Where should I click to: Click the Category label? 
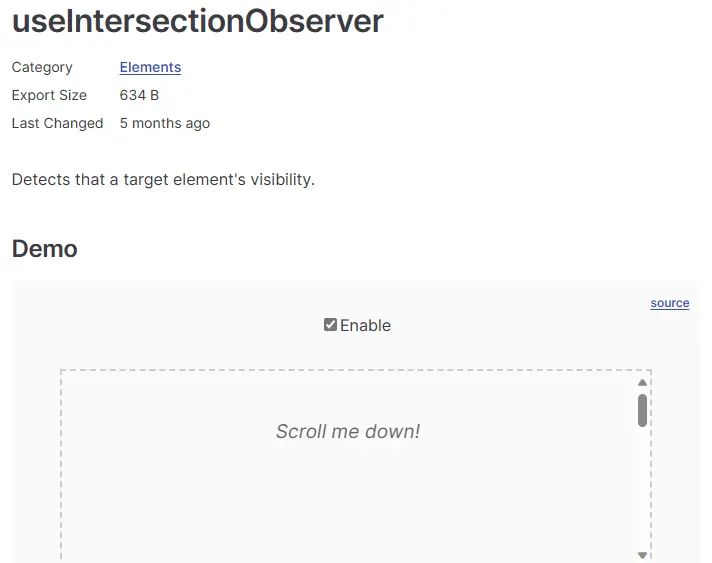pyautogui.click(x=42, y=68)
